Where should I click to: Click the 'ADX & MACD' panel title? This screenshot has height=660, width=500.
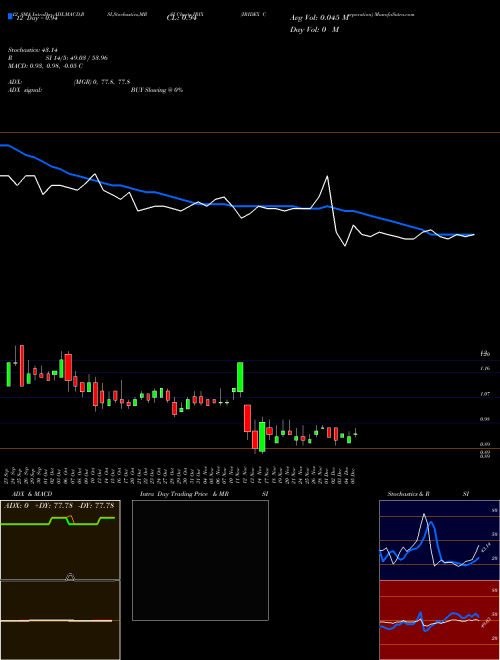click(32, 494)
